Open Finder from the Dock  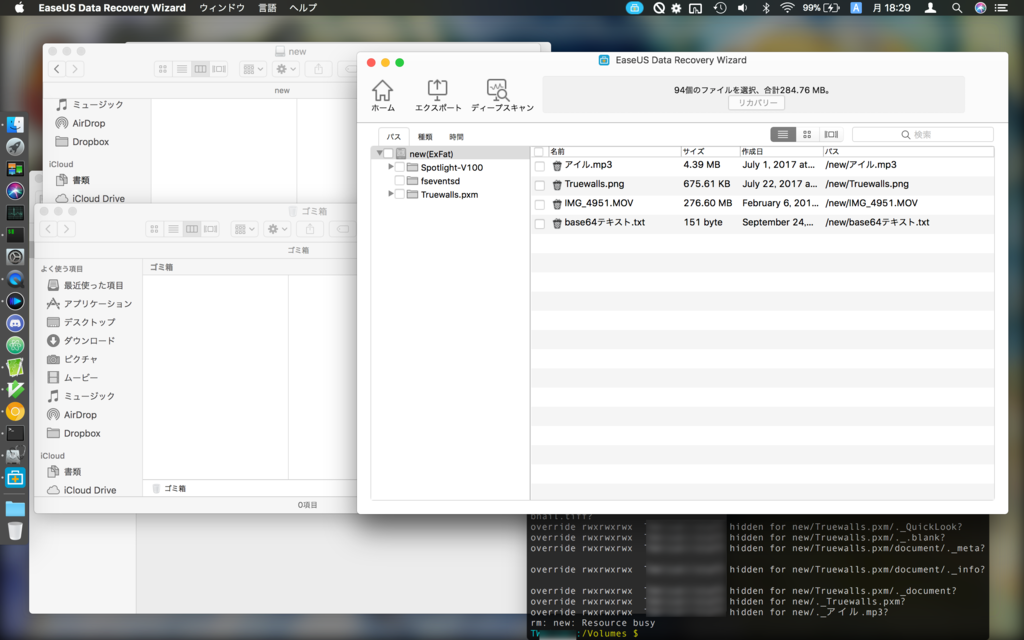15,124
